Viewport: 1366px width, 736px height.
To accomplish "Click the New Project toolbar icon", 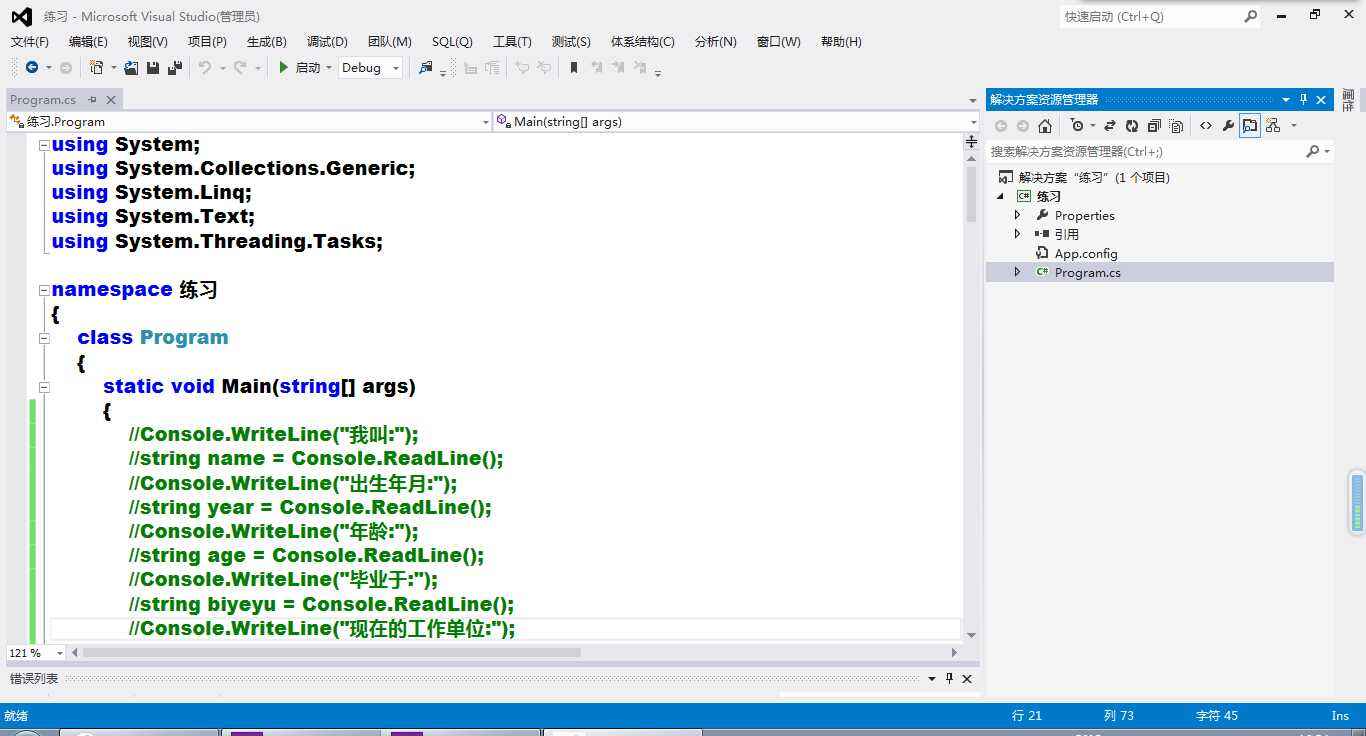I will tap(96, 68).
